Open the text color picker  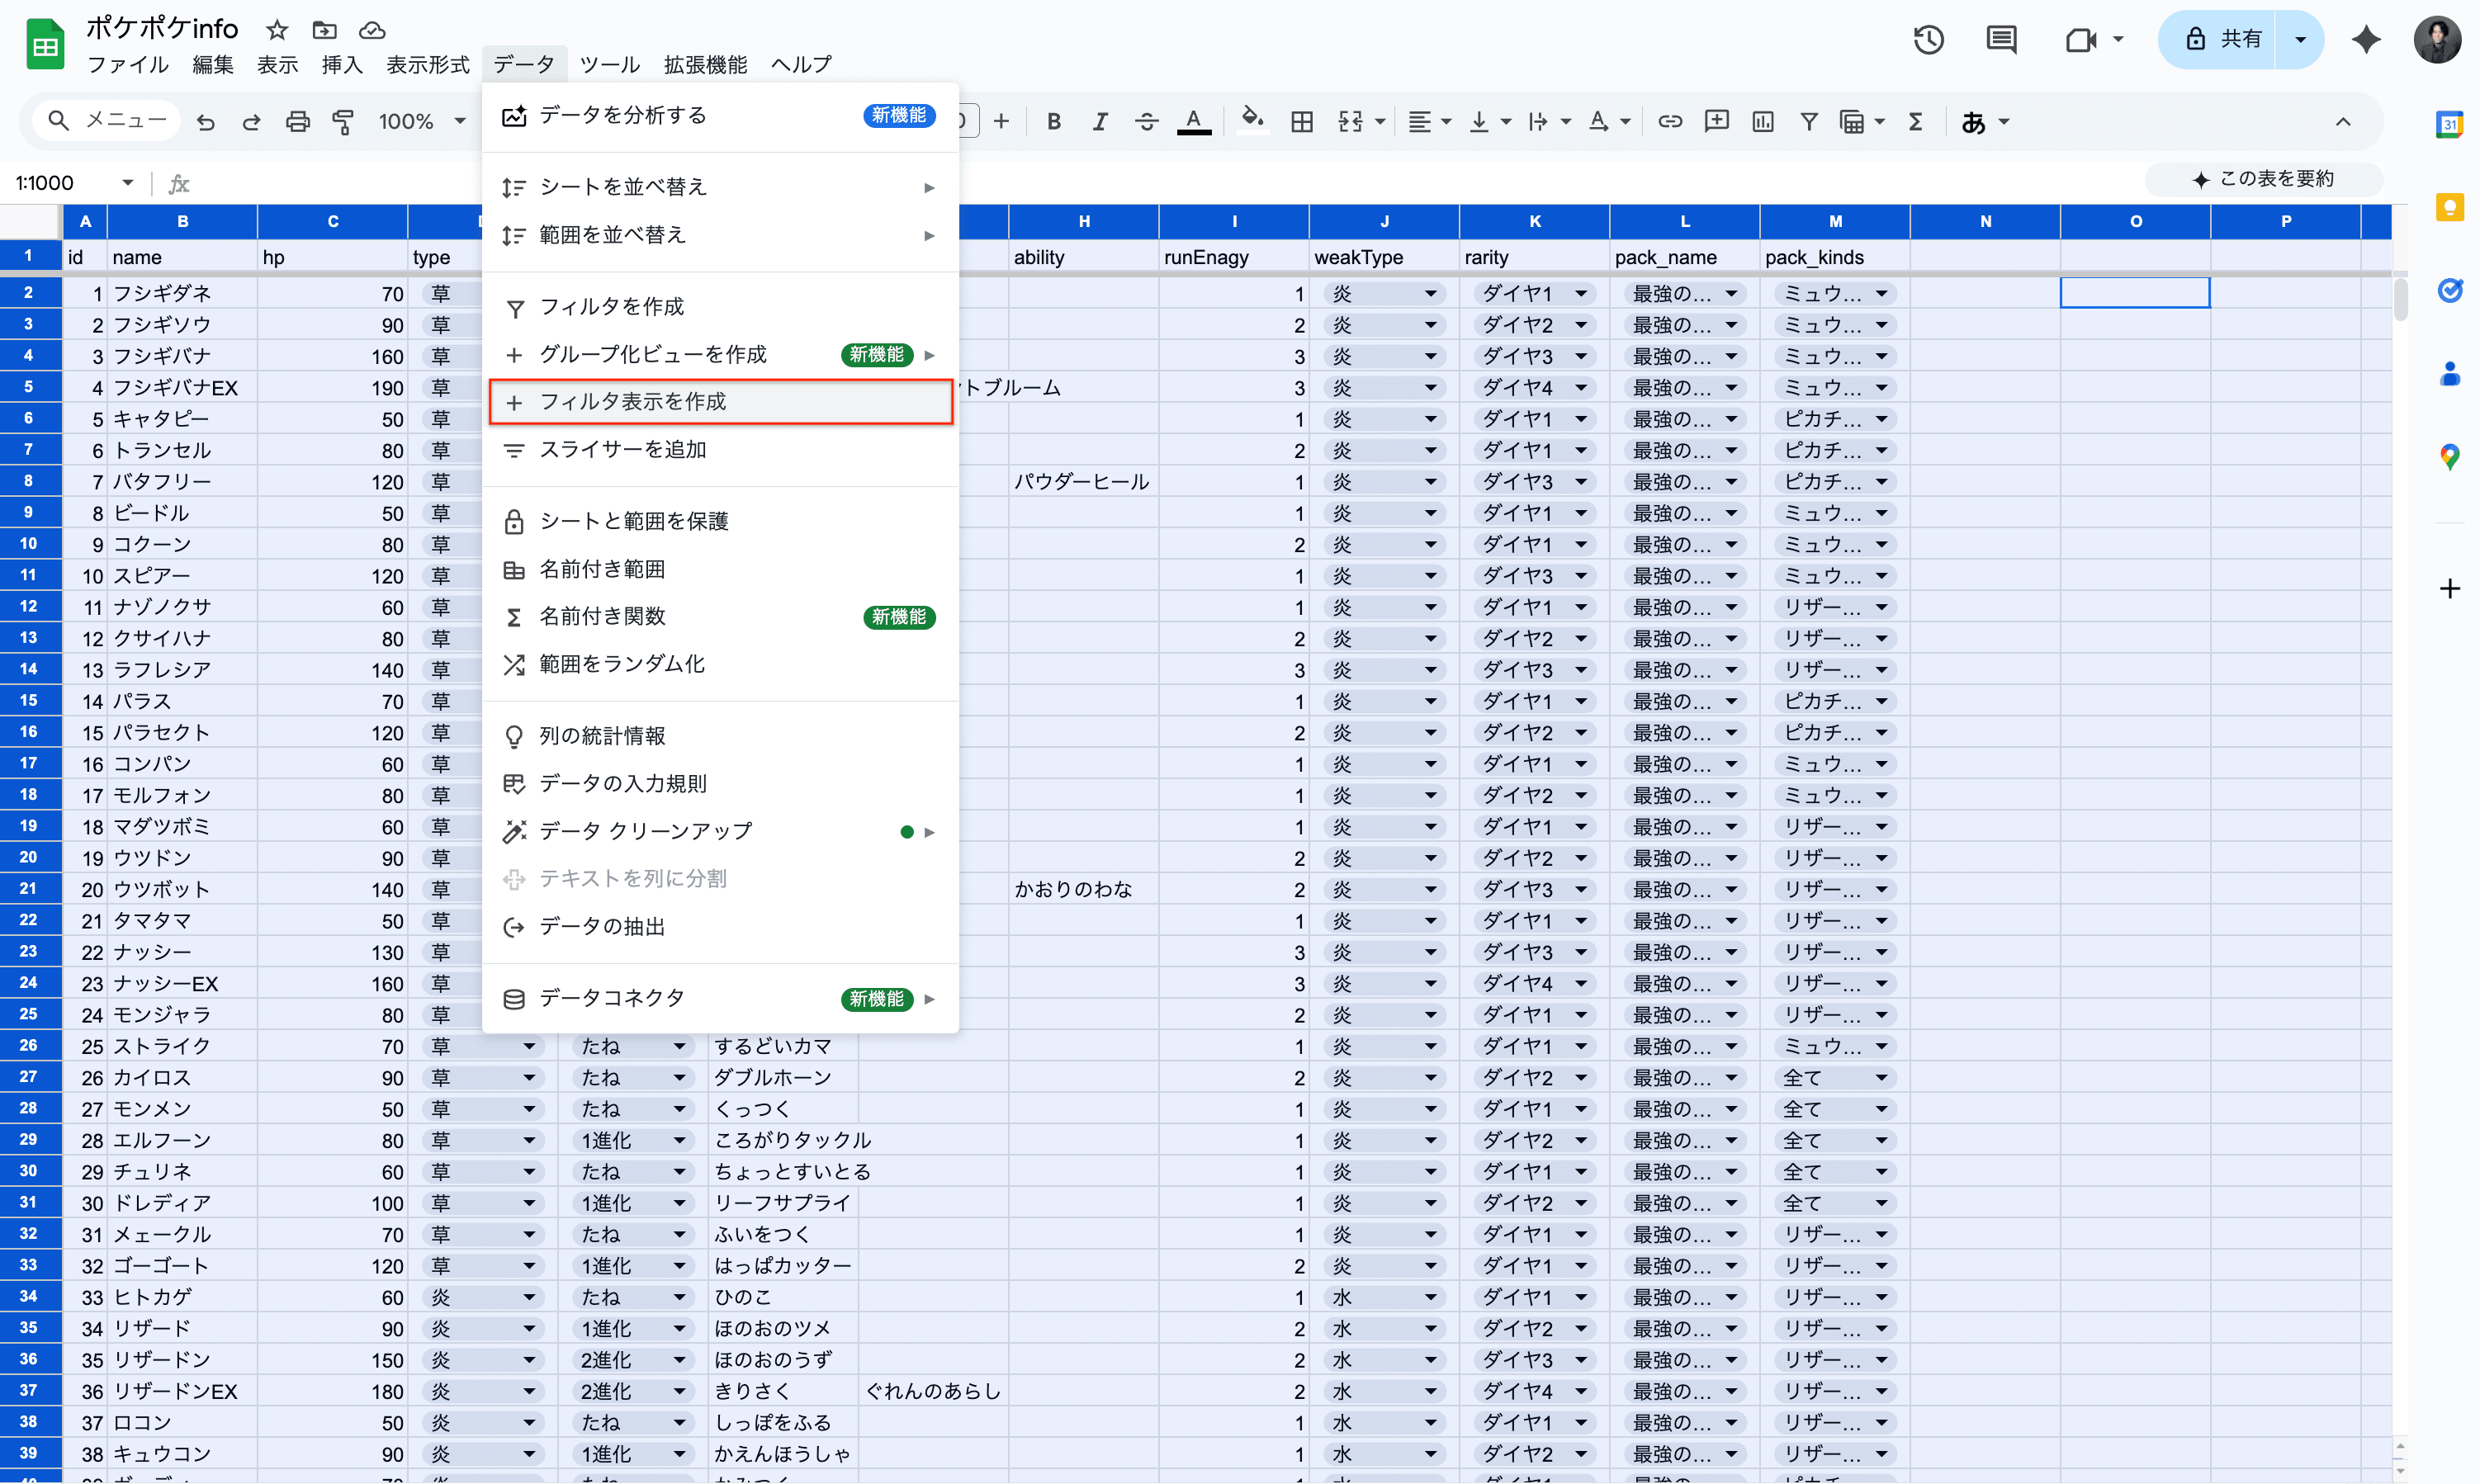click(x=1194, y=122)
